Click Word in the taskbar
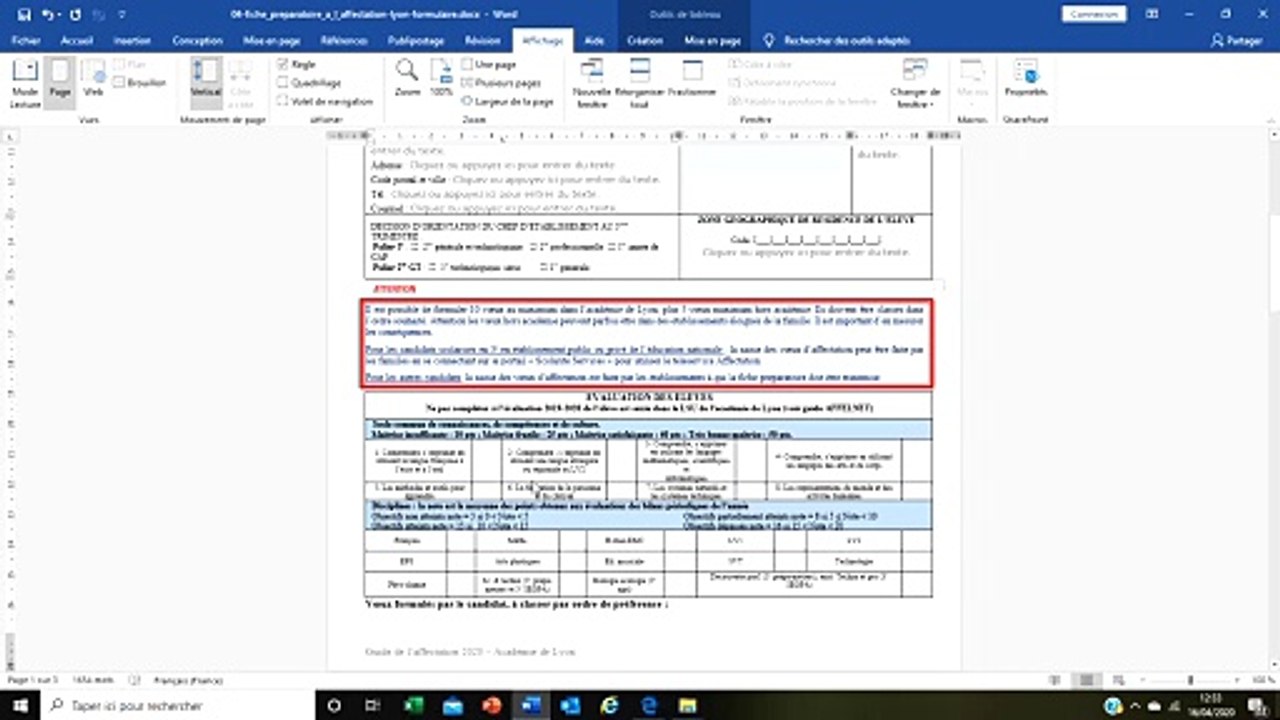Screen dimensions: 1280x720 pos(530,705)
